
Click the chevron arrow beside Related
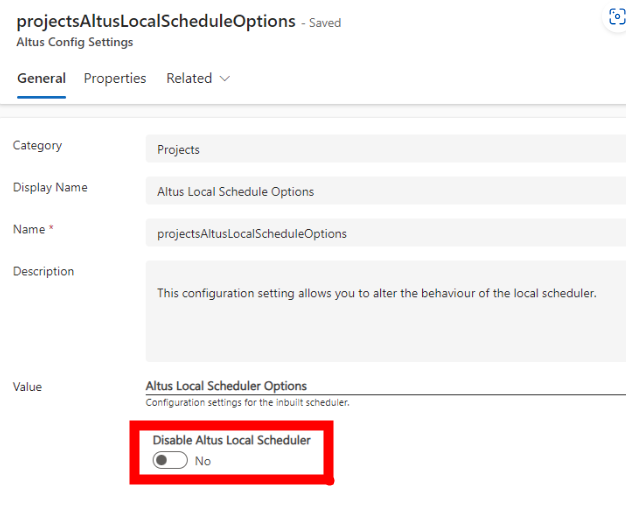(x=225, y=79)
